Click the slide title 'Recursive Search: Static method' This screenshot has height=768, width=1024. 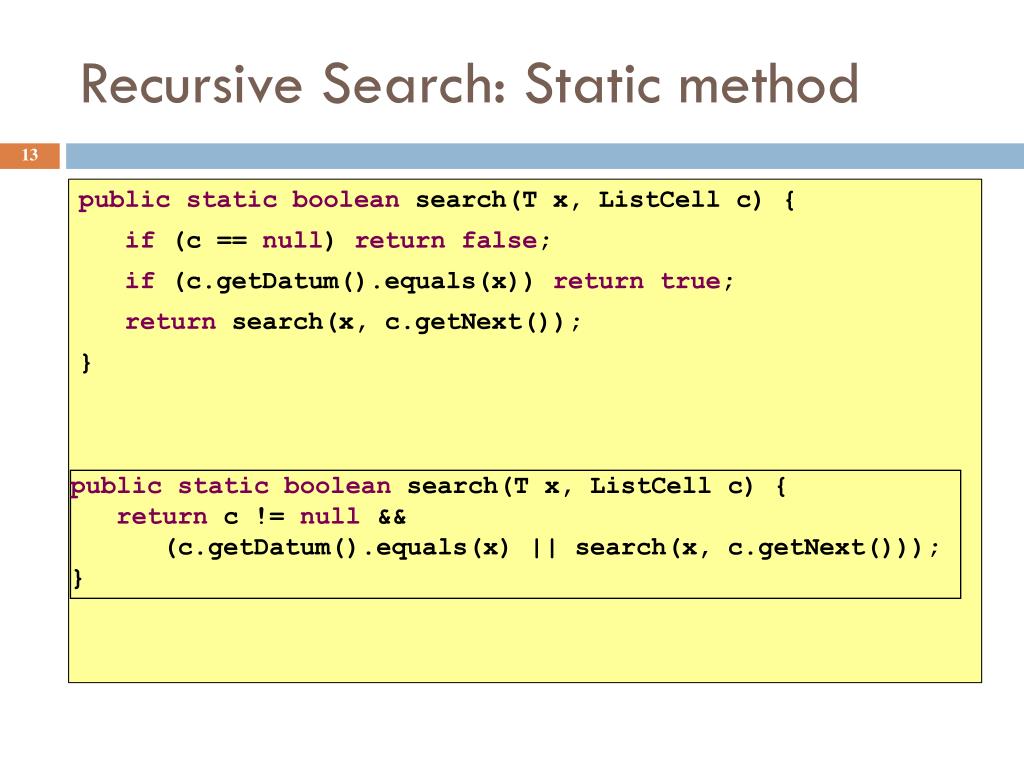coord(469,84)
